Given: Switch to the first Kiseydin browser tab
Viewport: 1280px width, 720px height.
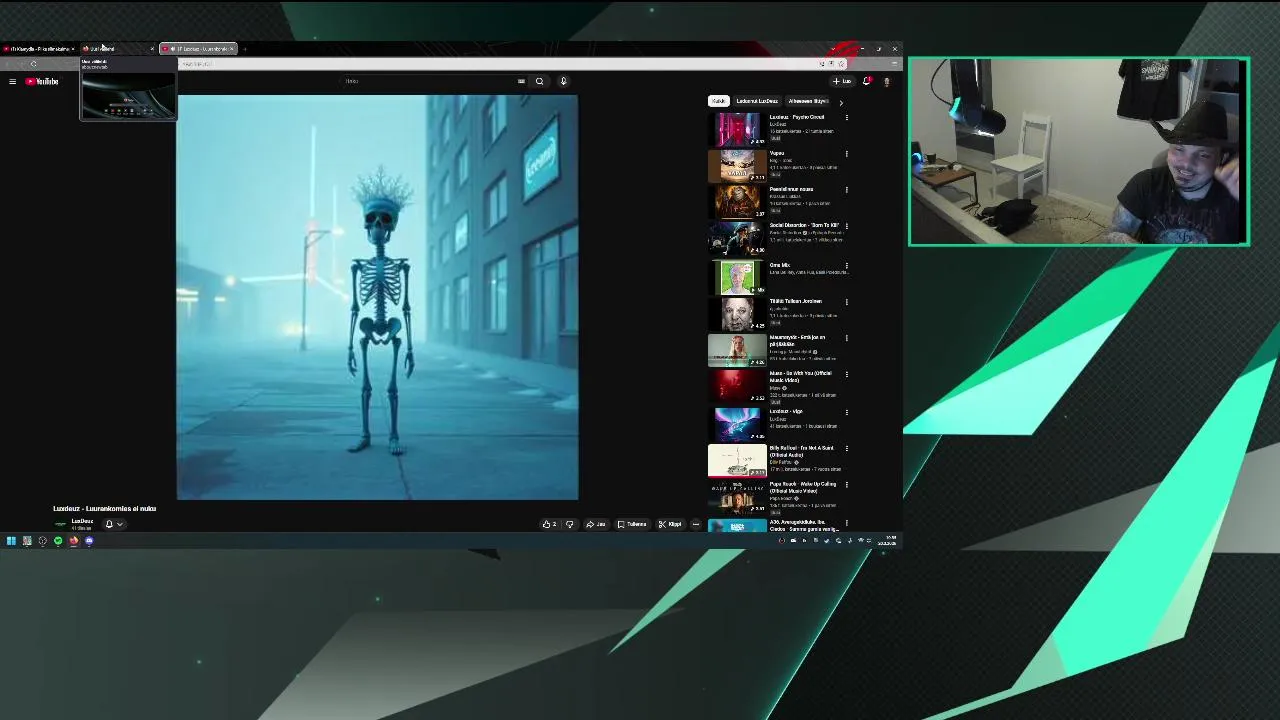Looking at the screenshot, I should pyautogui.click(x=39, y=48).
